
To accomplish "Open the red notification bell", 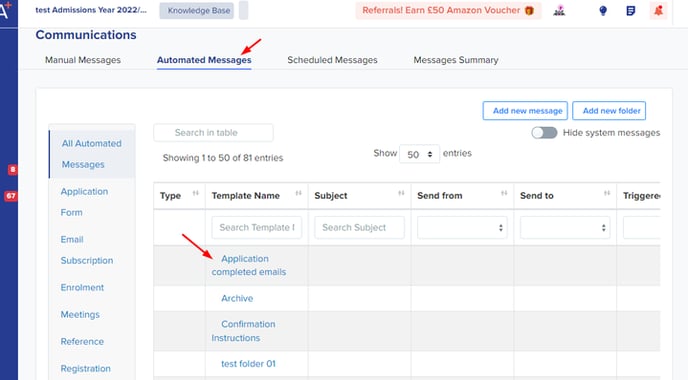I will click(658, 11).
